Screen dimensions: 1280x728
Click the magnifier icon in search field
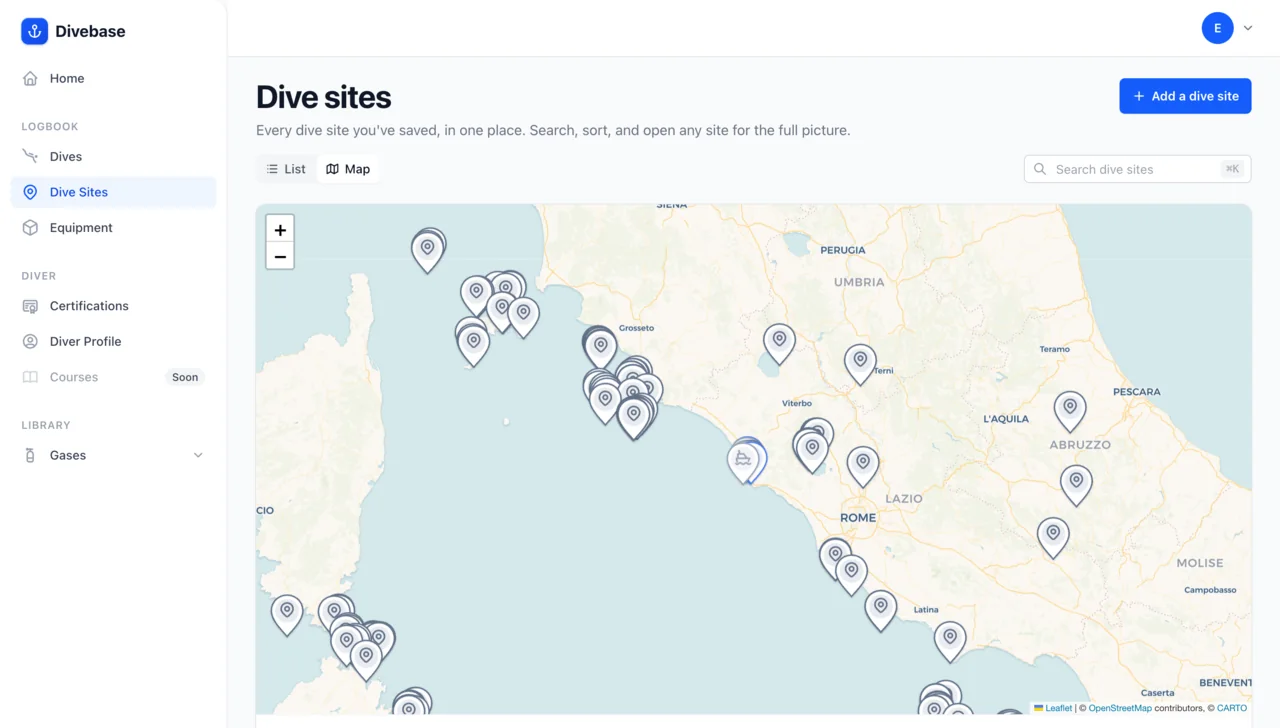pos(1040,169)
